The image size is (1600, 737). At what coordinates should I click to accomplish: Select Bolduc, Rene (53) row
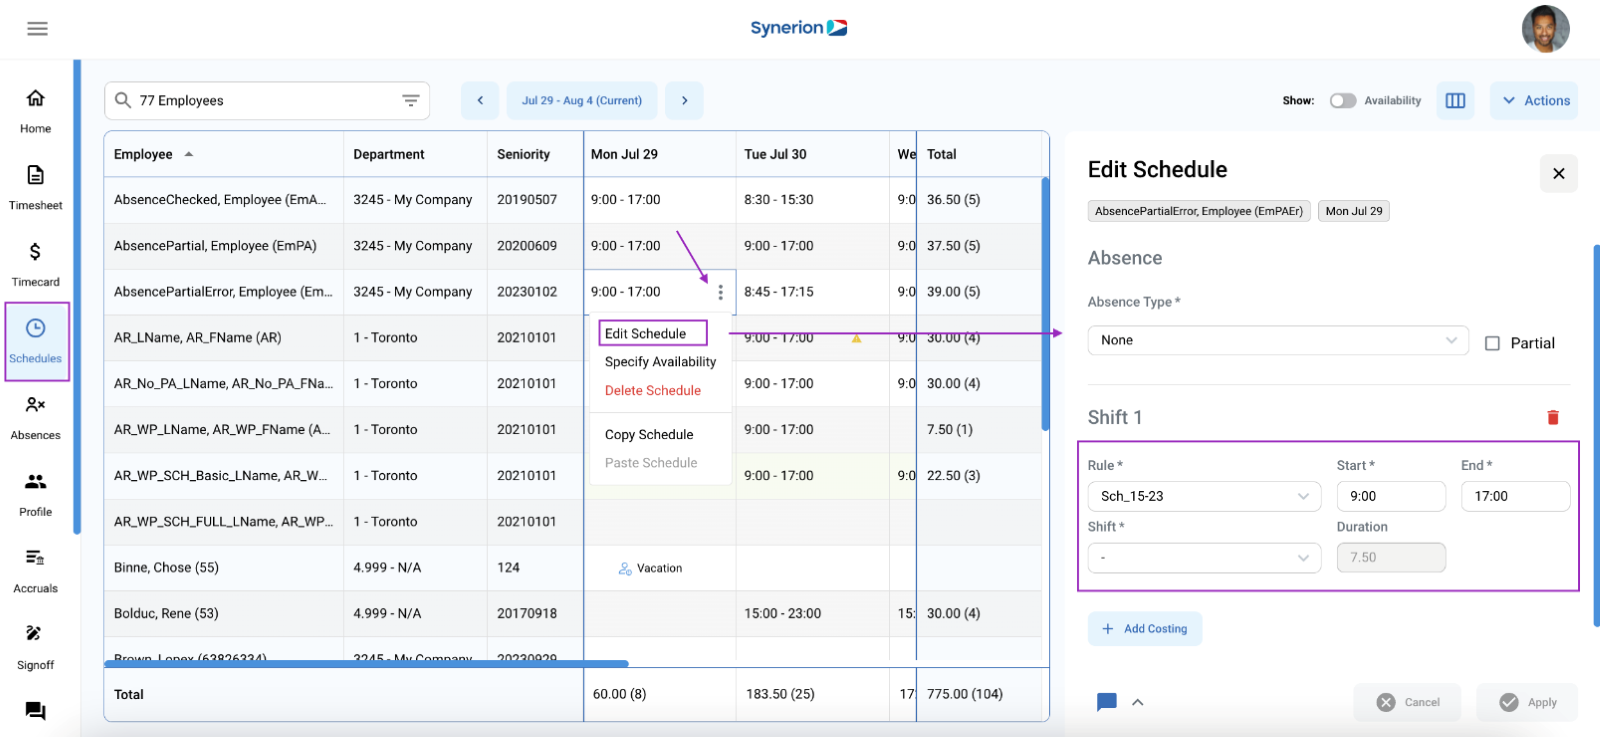coord(166,614)
